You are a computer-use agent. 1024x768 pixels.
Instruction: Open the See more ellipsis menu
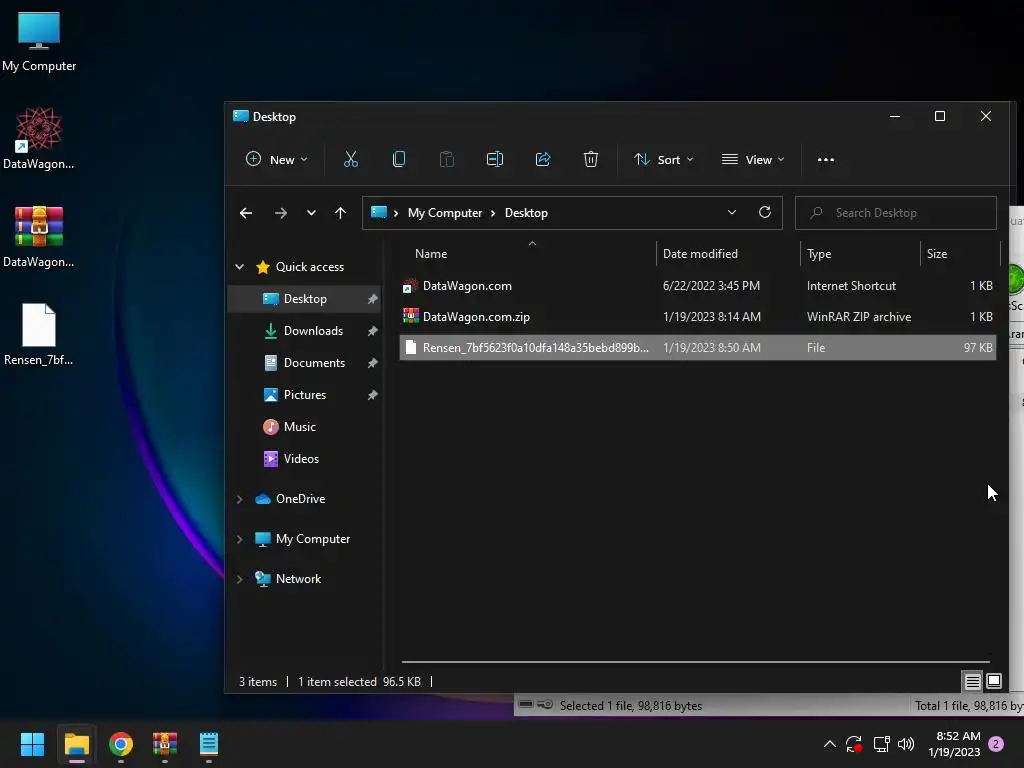pyautogui.click(x=825, y=159)
